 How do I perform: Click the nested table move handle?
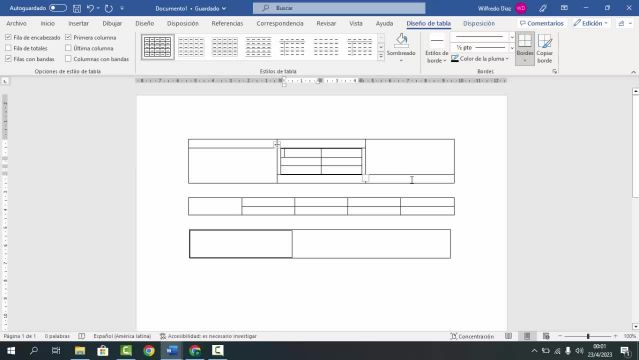pos(277,144)
